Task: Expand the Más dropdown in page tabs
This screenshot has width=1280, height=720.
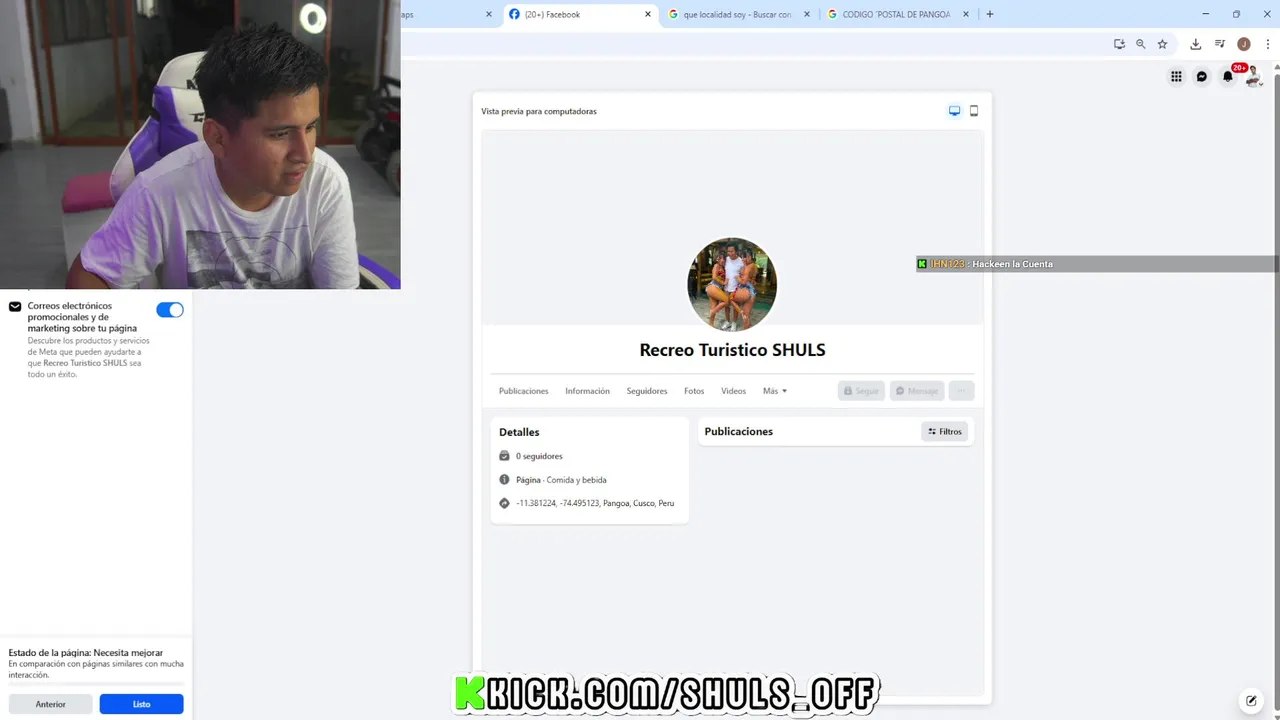Action: click(x=775, y=391)
